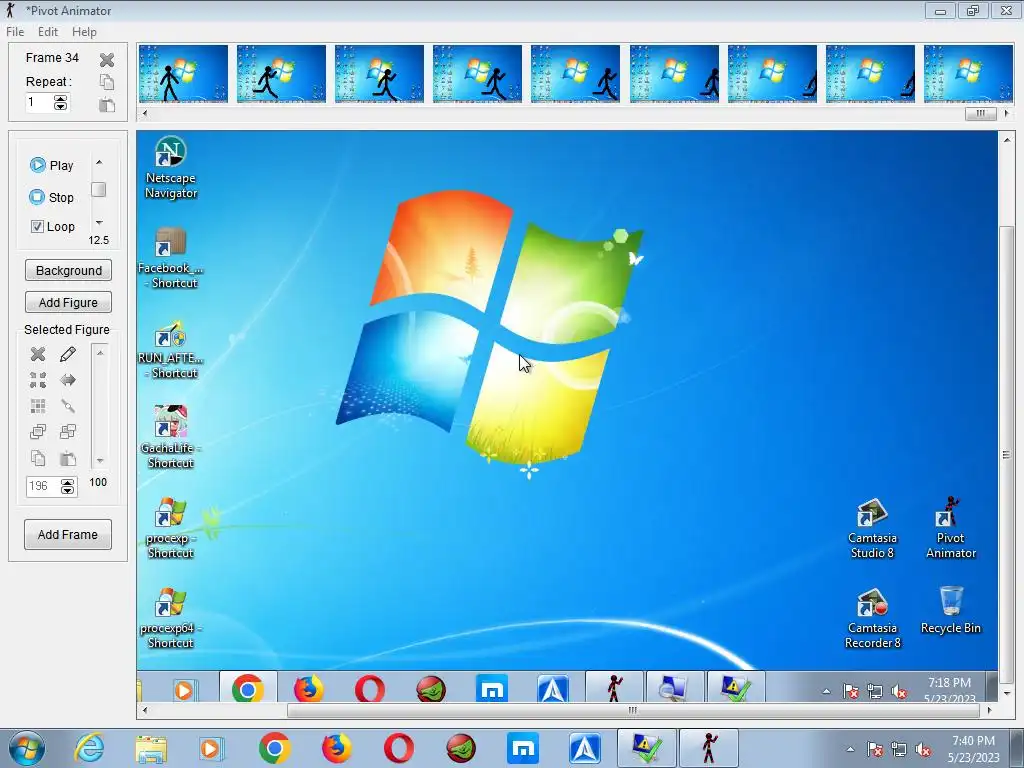Viewport: 1024px width, 768px height.
Task: Click the canvas vertical scrollbar up arrow
Action: [x=1006, y=140]
